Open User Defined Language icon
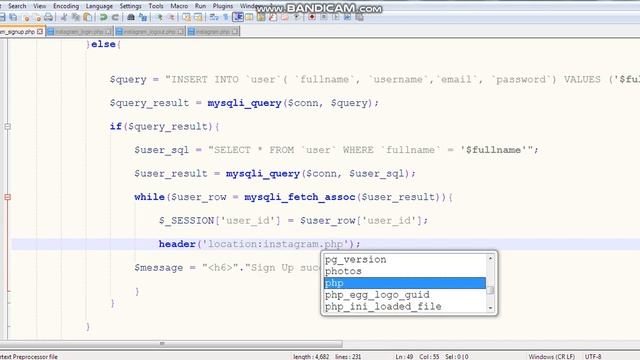This screenshot has height=360, width=640. tap(249, 17)
